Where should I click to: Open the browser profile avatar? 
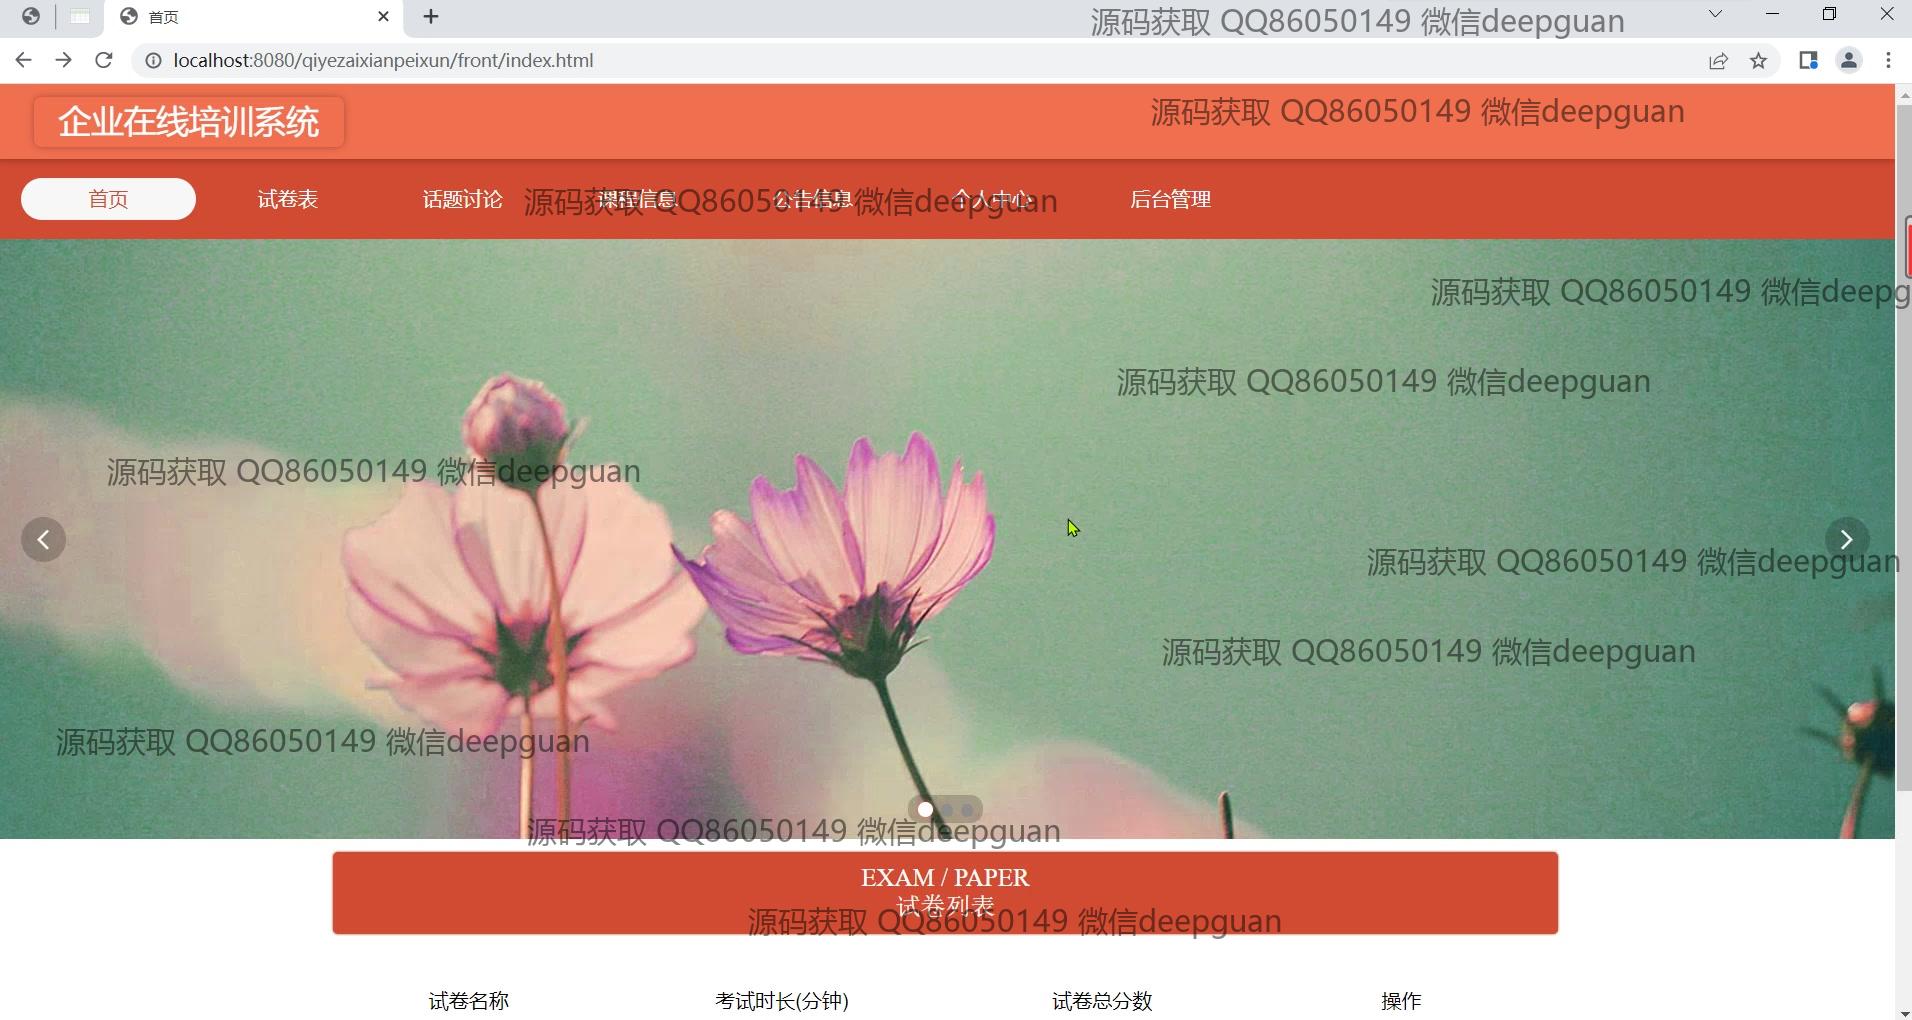pyautogui.click(x=1849, y=61)
